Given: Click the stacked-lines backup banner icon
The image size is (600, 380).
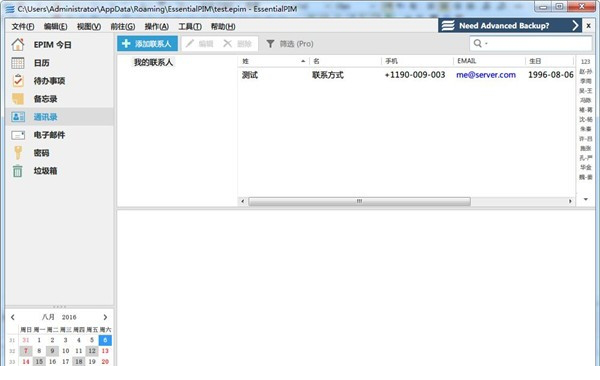Looking at the screenshot, I should [x=448, y=26].
